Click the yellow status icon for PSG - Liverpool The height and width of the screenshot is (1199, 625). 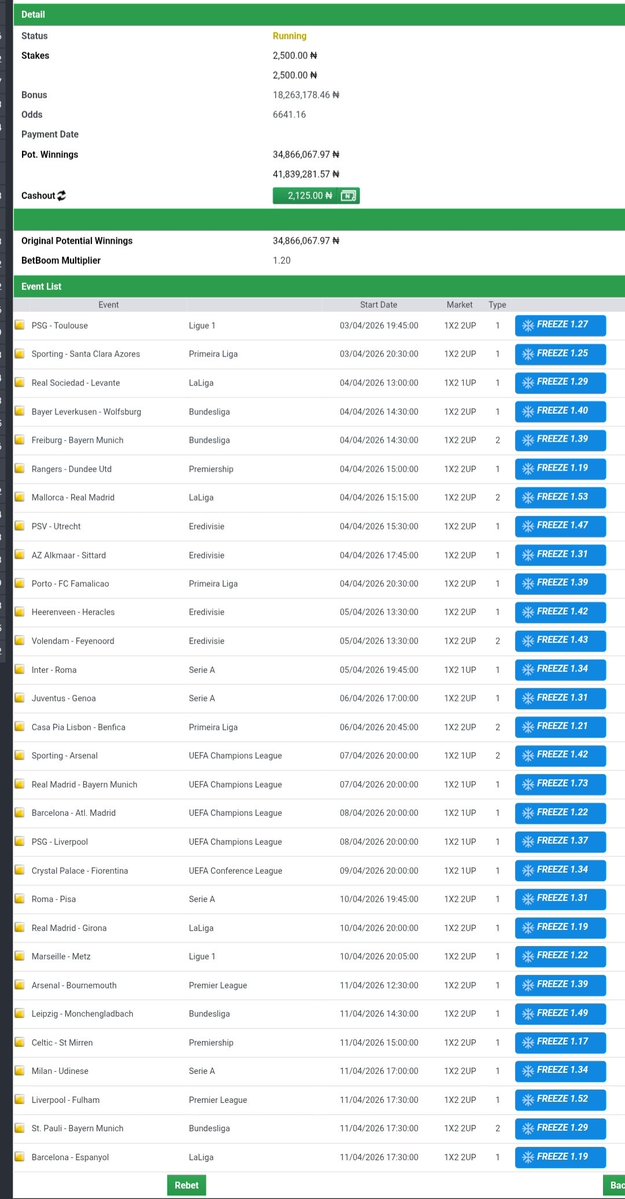click(x=20, y=842)
